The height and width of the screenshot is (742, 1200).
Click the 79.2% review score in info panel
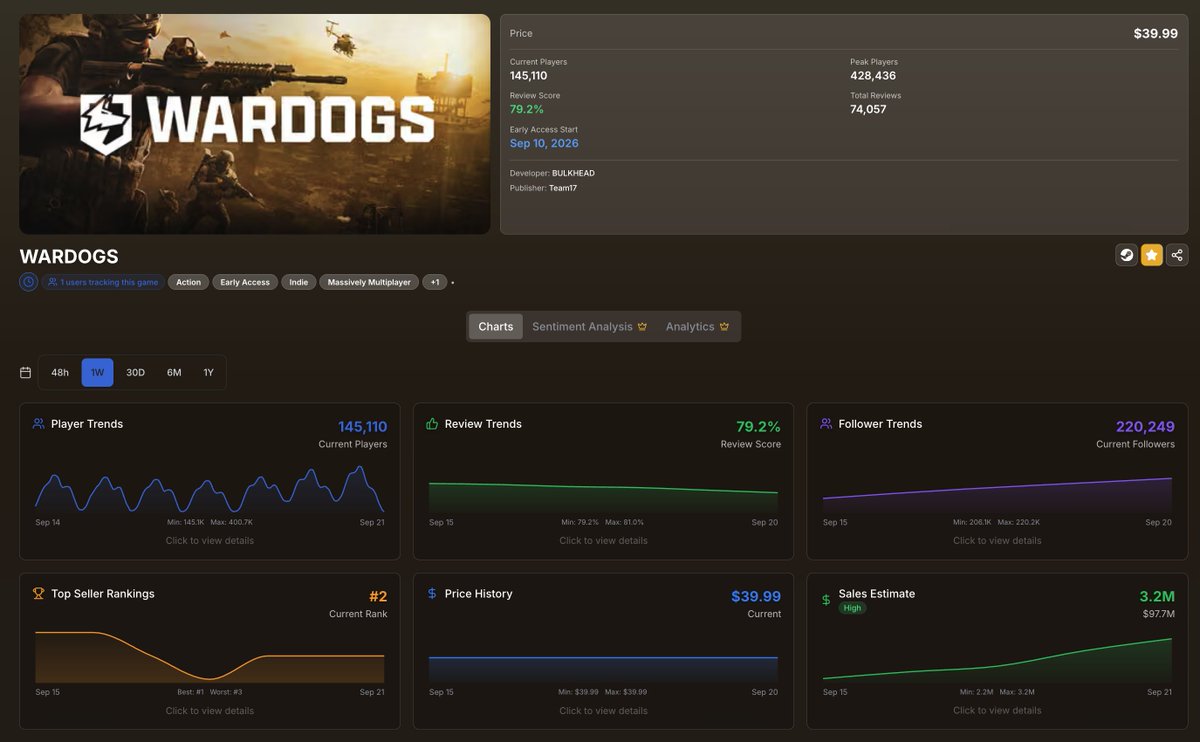pos(527,109)
